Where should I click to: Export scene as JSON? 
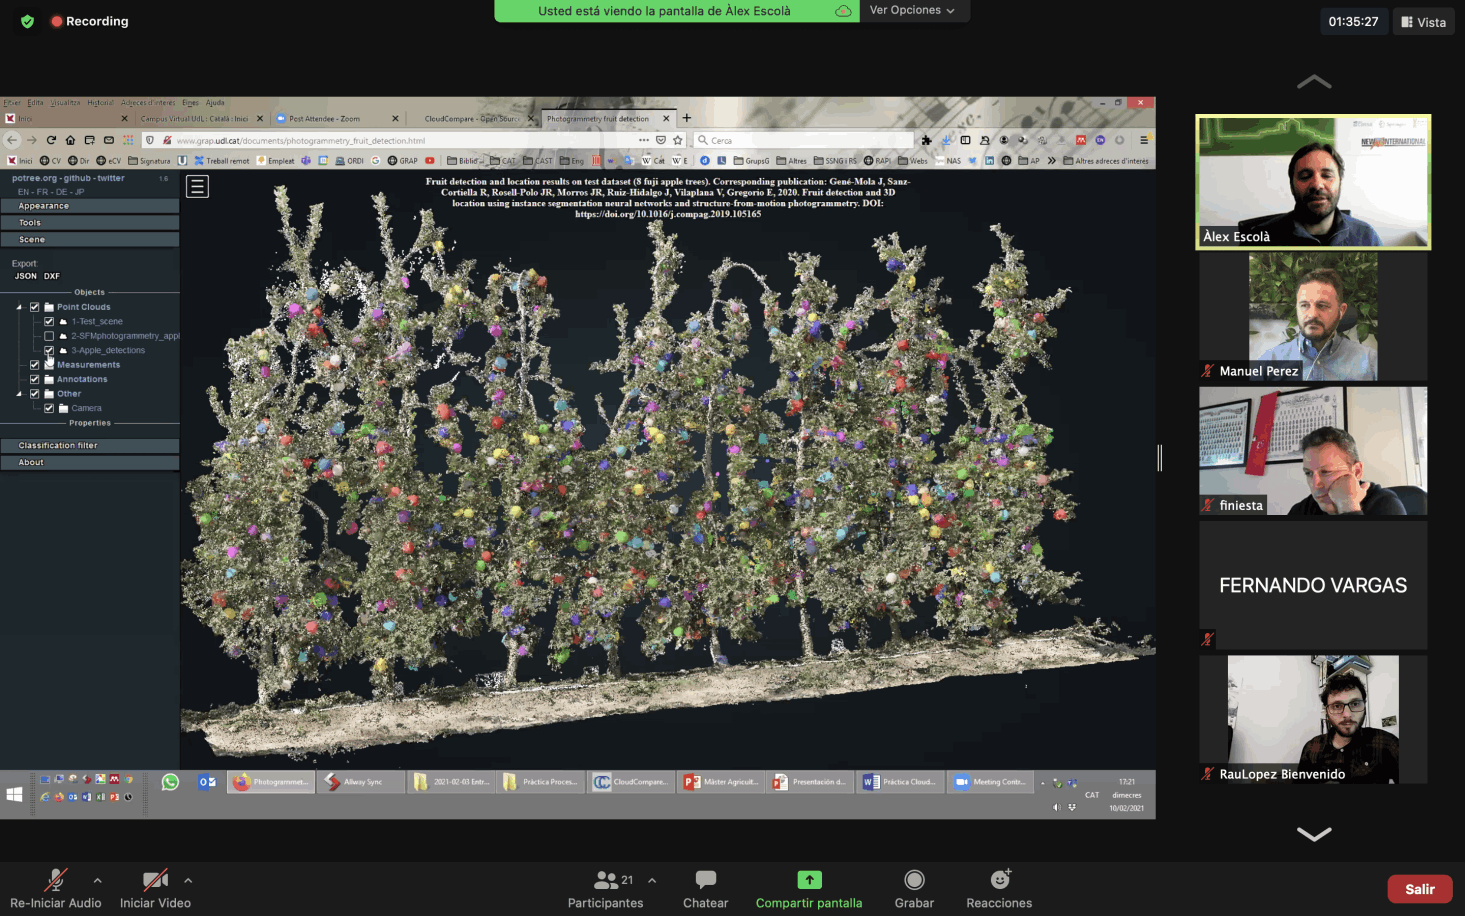(x=26, y=276)
